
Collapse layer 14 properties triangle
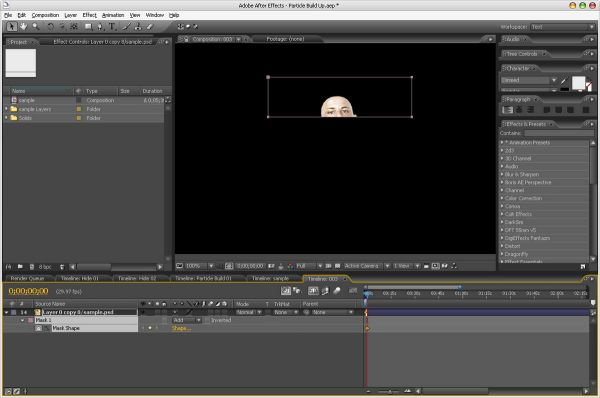6,312
